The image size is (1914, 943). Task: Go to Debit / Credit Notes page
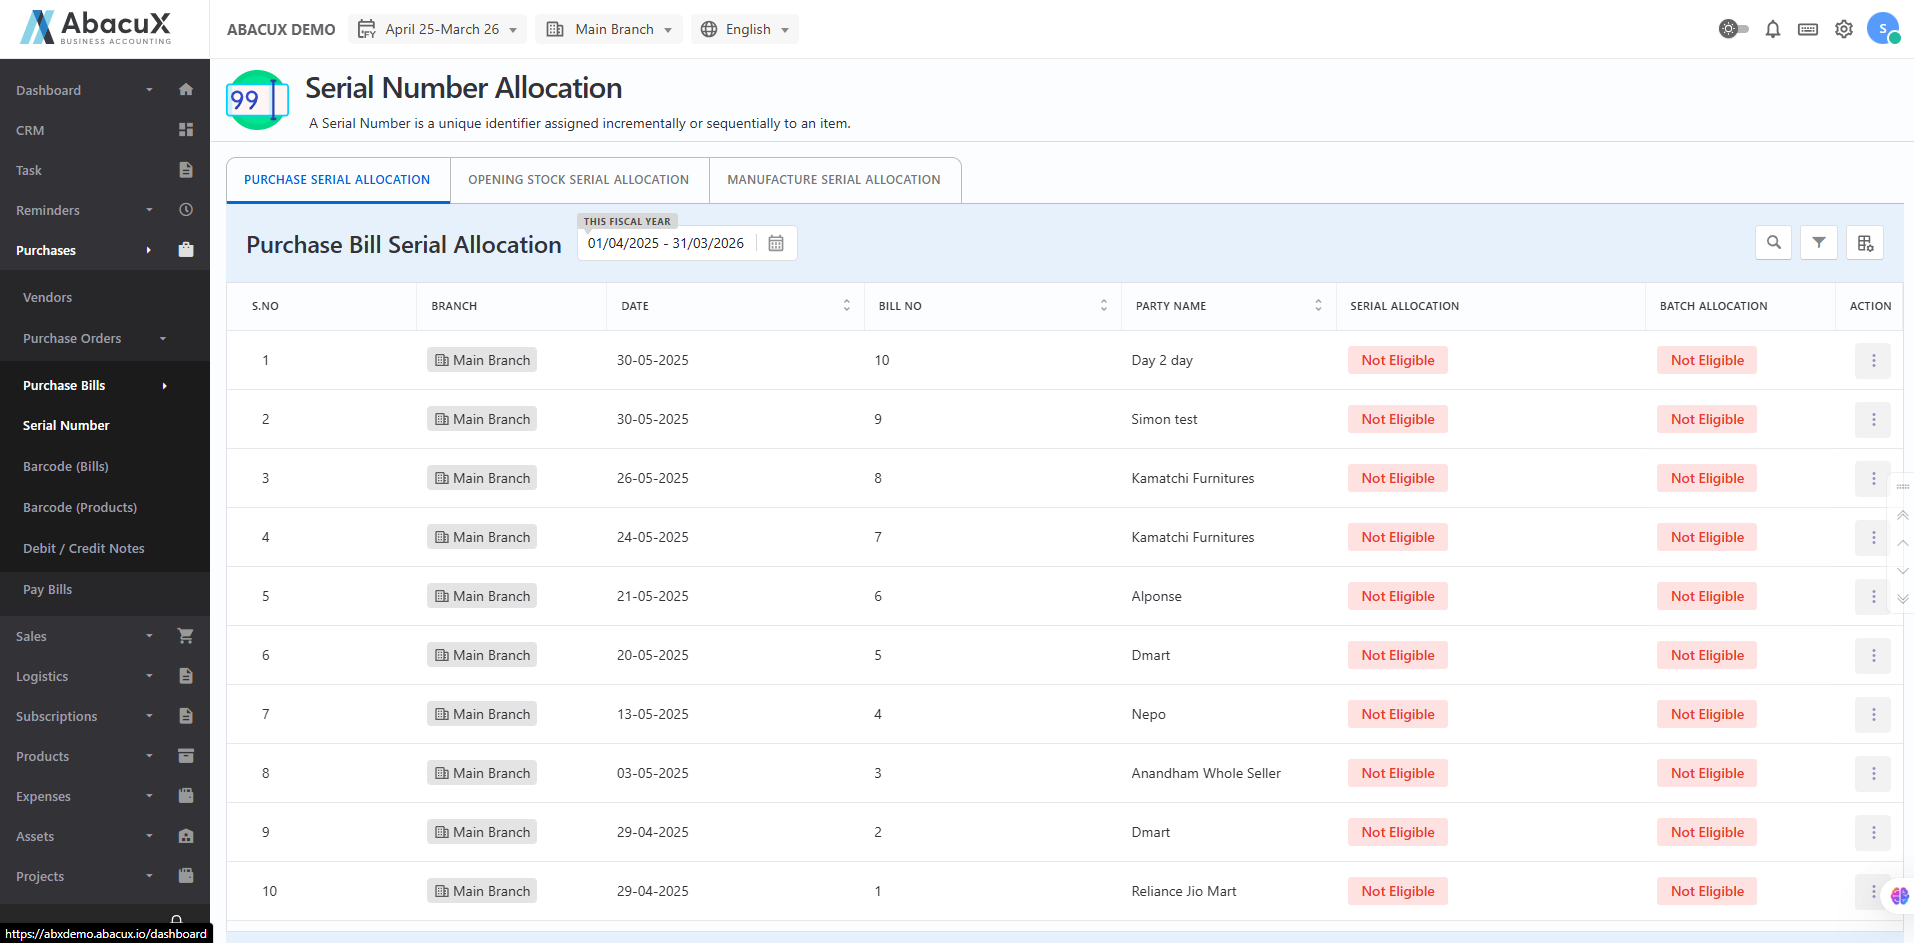coord(84,549)
